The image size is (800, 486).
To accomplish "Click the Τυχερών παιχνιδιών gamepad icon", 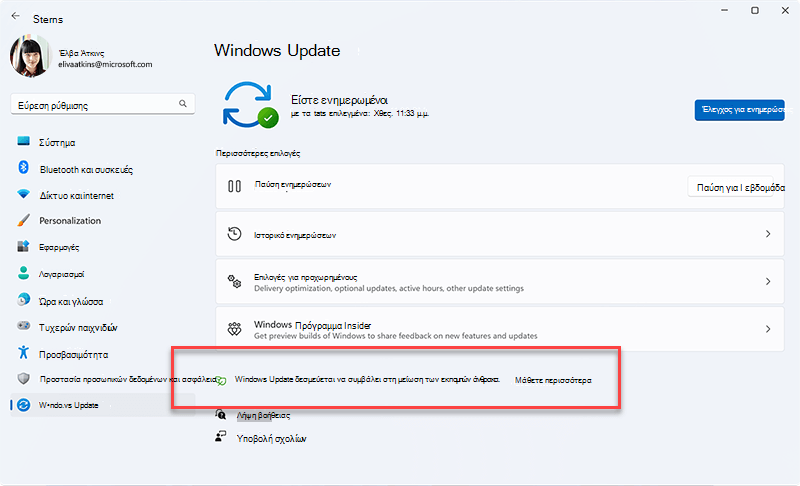I will tap(23, 325).
